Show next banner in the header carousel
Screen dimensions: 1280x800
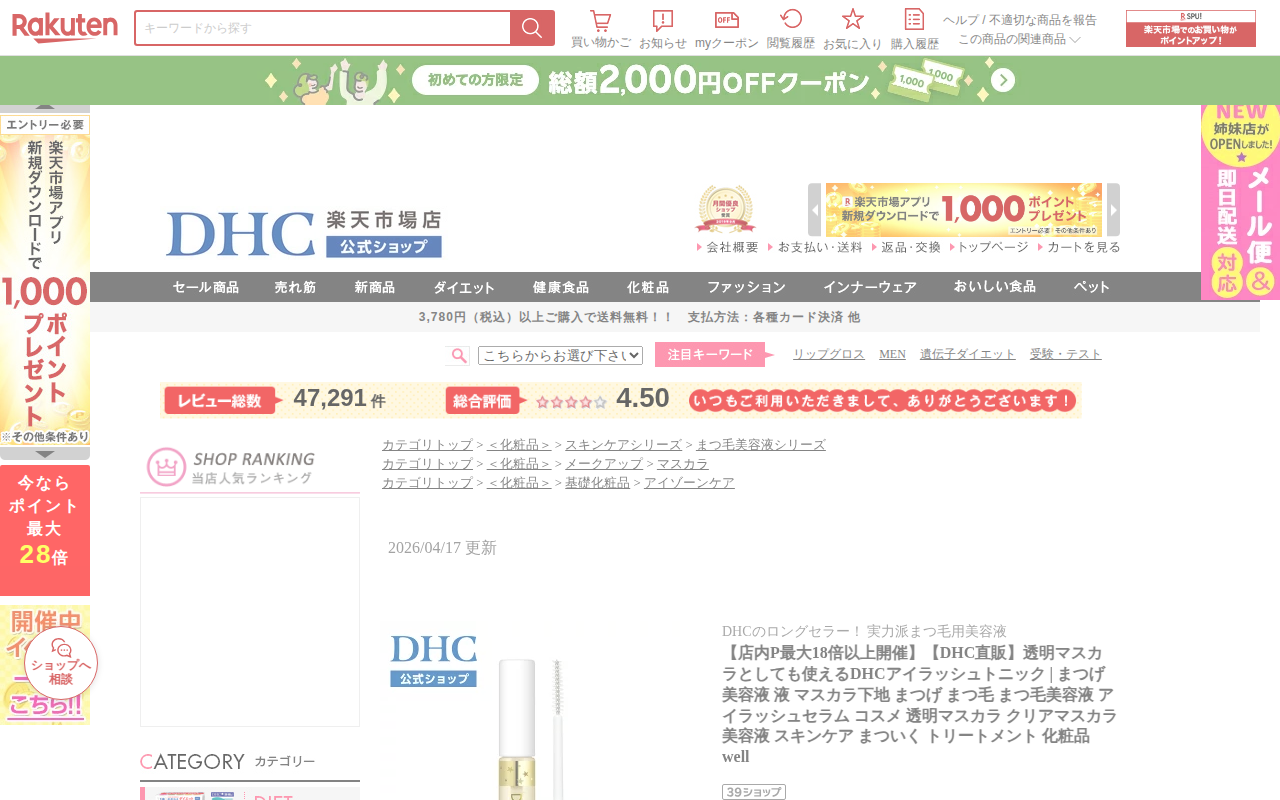(1113, 210)
